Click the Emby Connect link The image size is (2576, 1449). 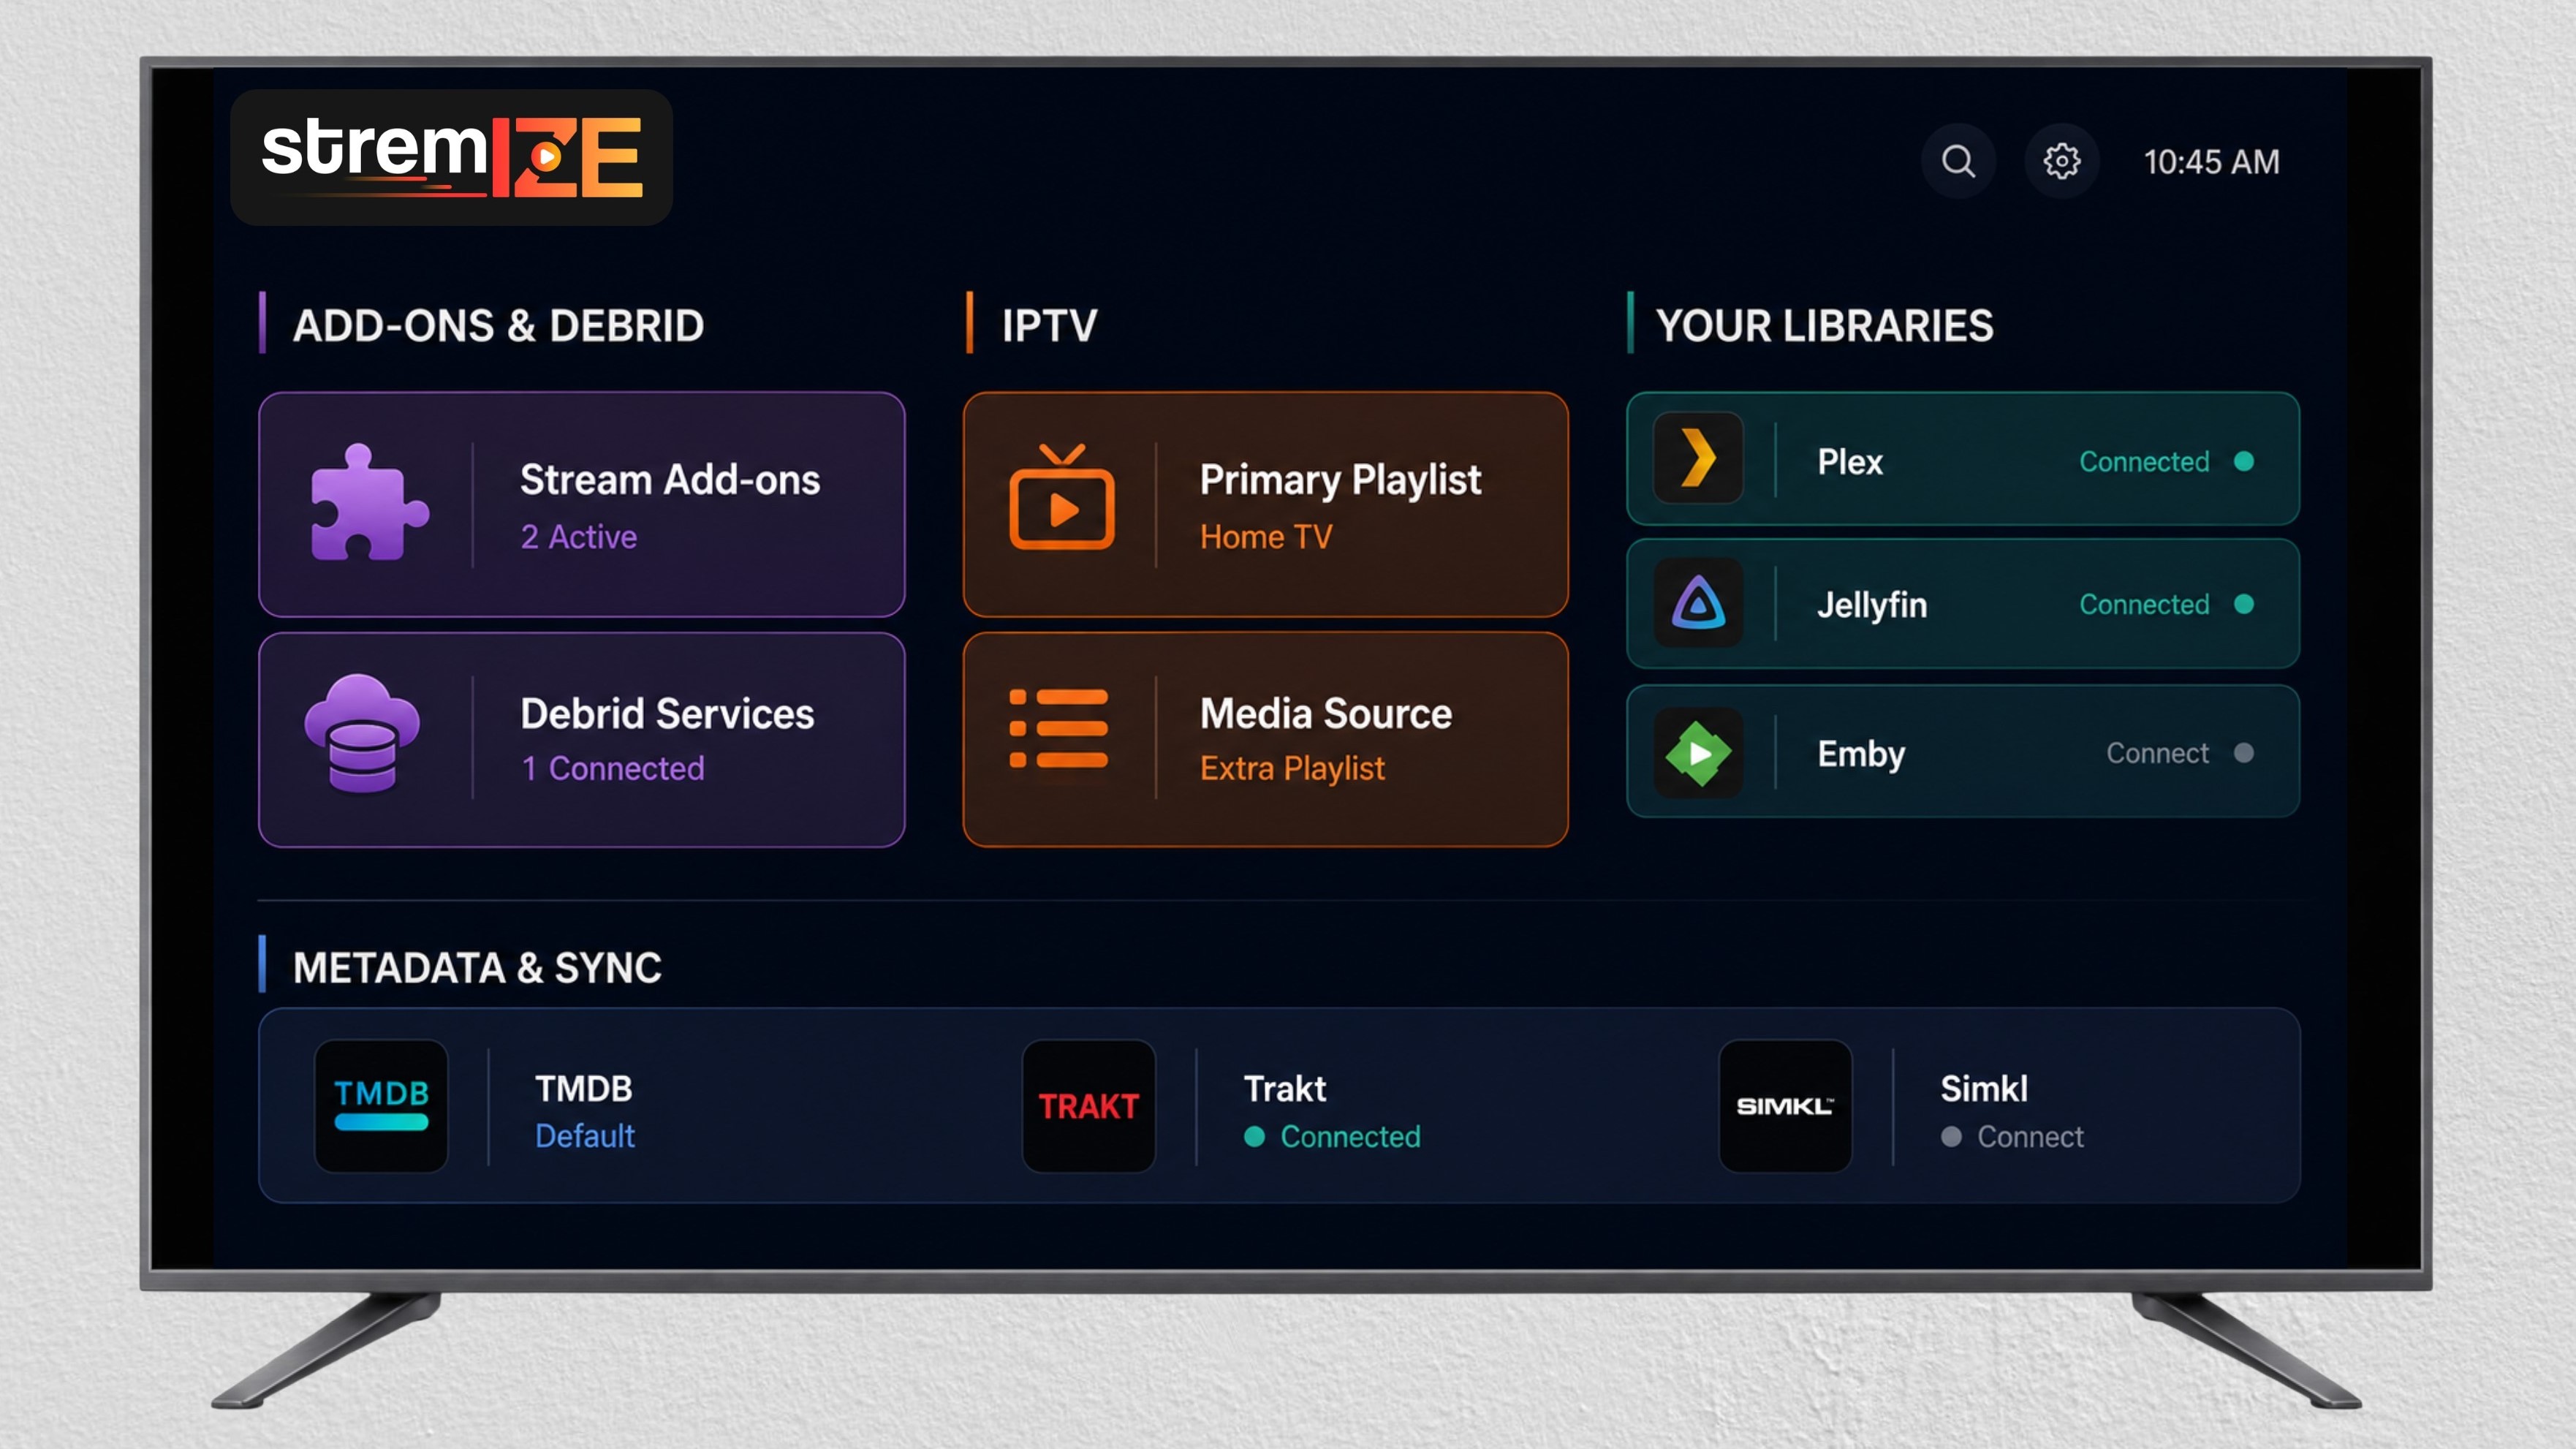[x=2157, y=753]
